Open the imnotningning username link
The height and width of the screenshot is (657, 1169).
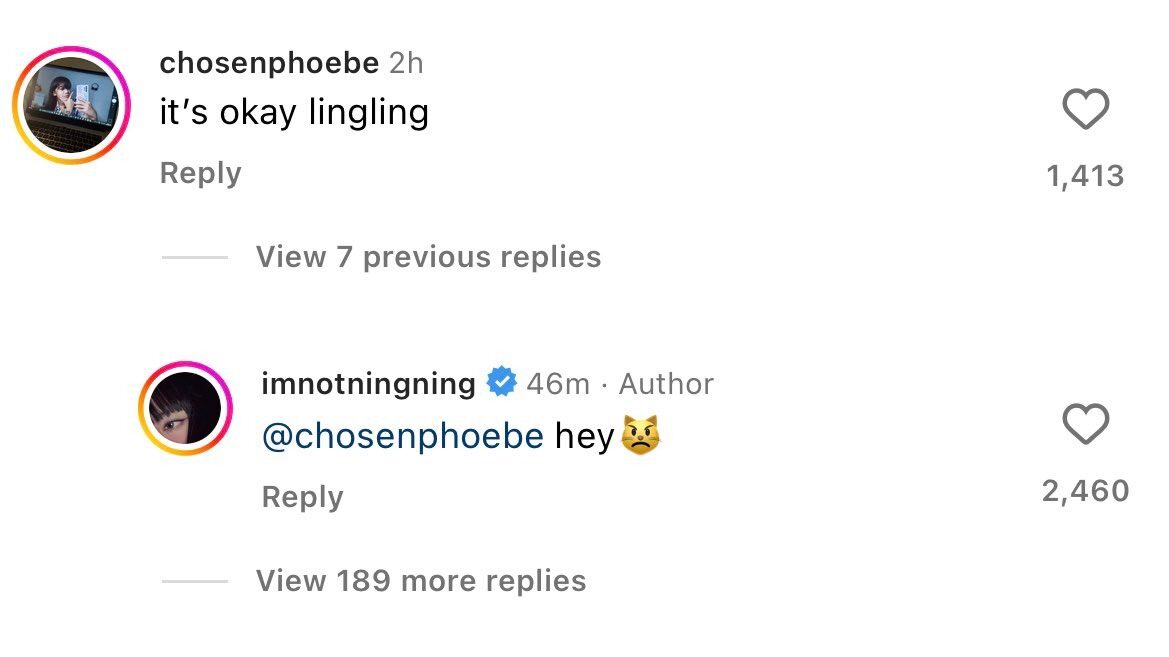pyautogui.click(x=368, y=383)
